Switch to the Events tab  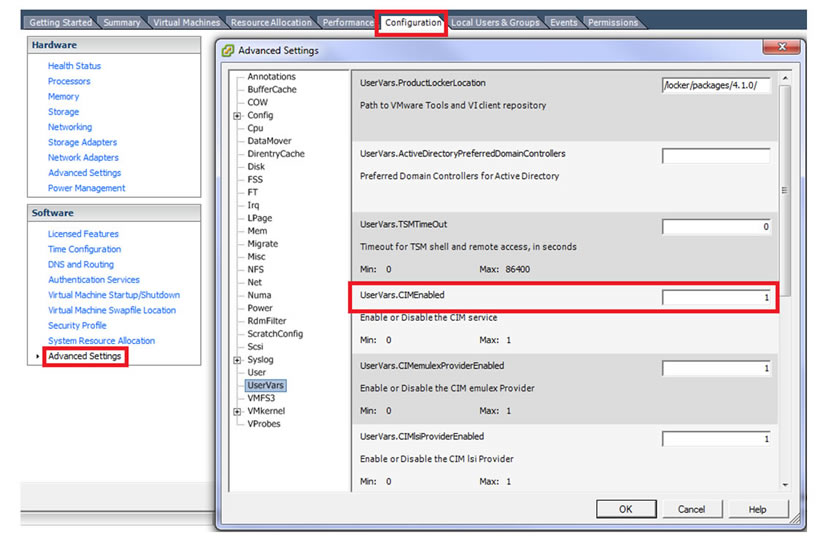pyautogui.click(x=563, y=23)
